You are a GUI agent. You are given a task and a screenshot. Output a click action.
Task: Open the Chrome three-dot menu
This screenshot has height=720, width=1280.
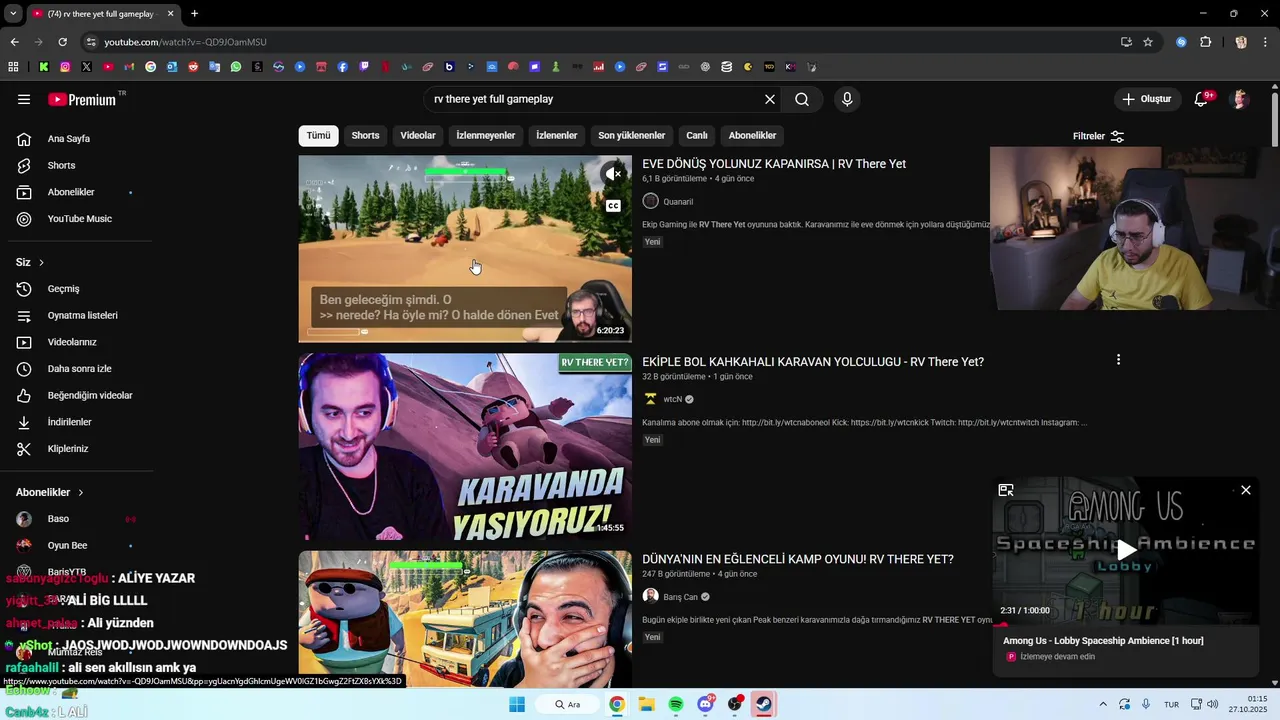pyautogui.click(x=1265, y=42)
